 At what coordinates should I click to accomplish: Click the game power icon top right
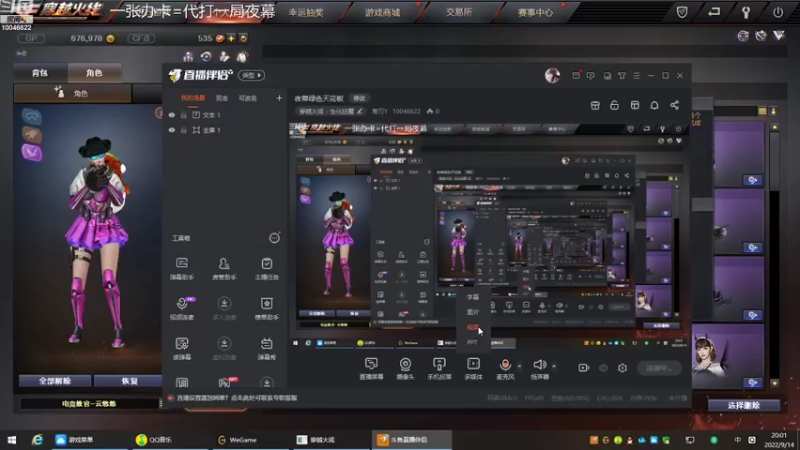point(778,12)
